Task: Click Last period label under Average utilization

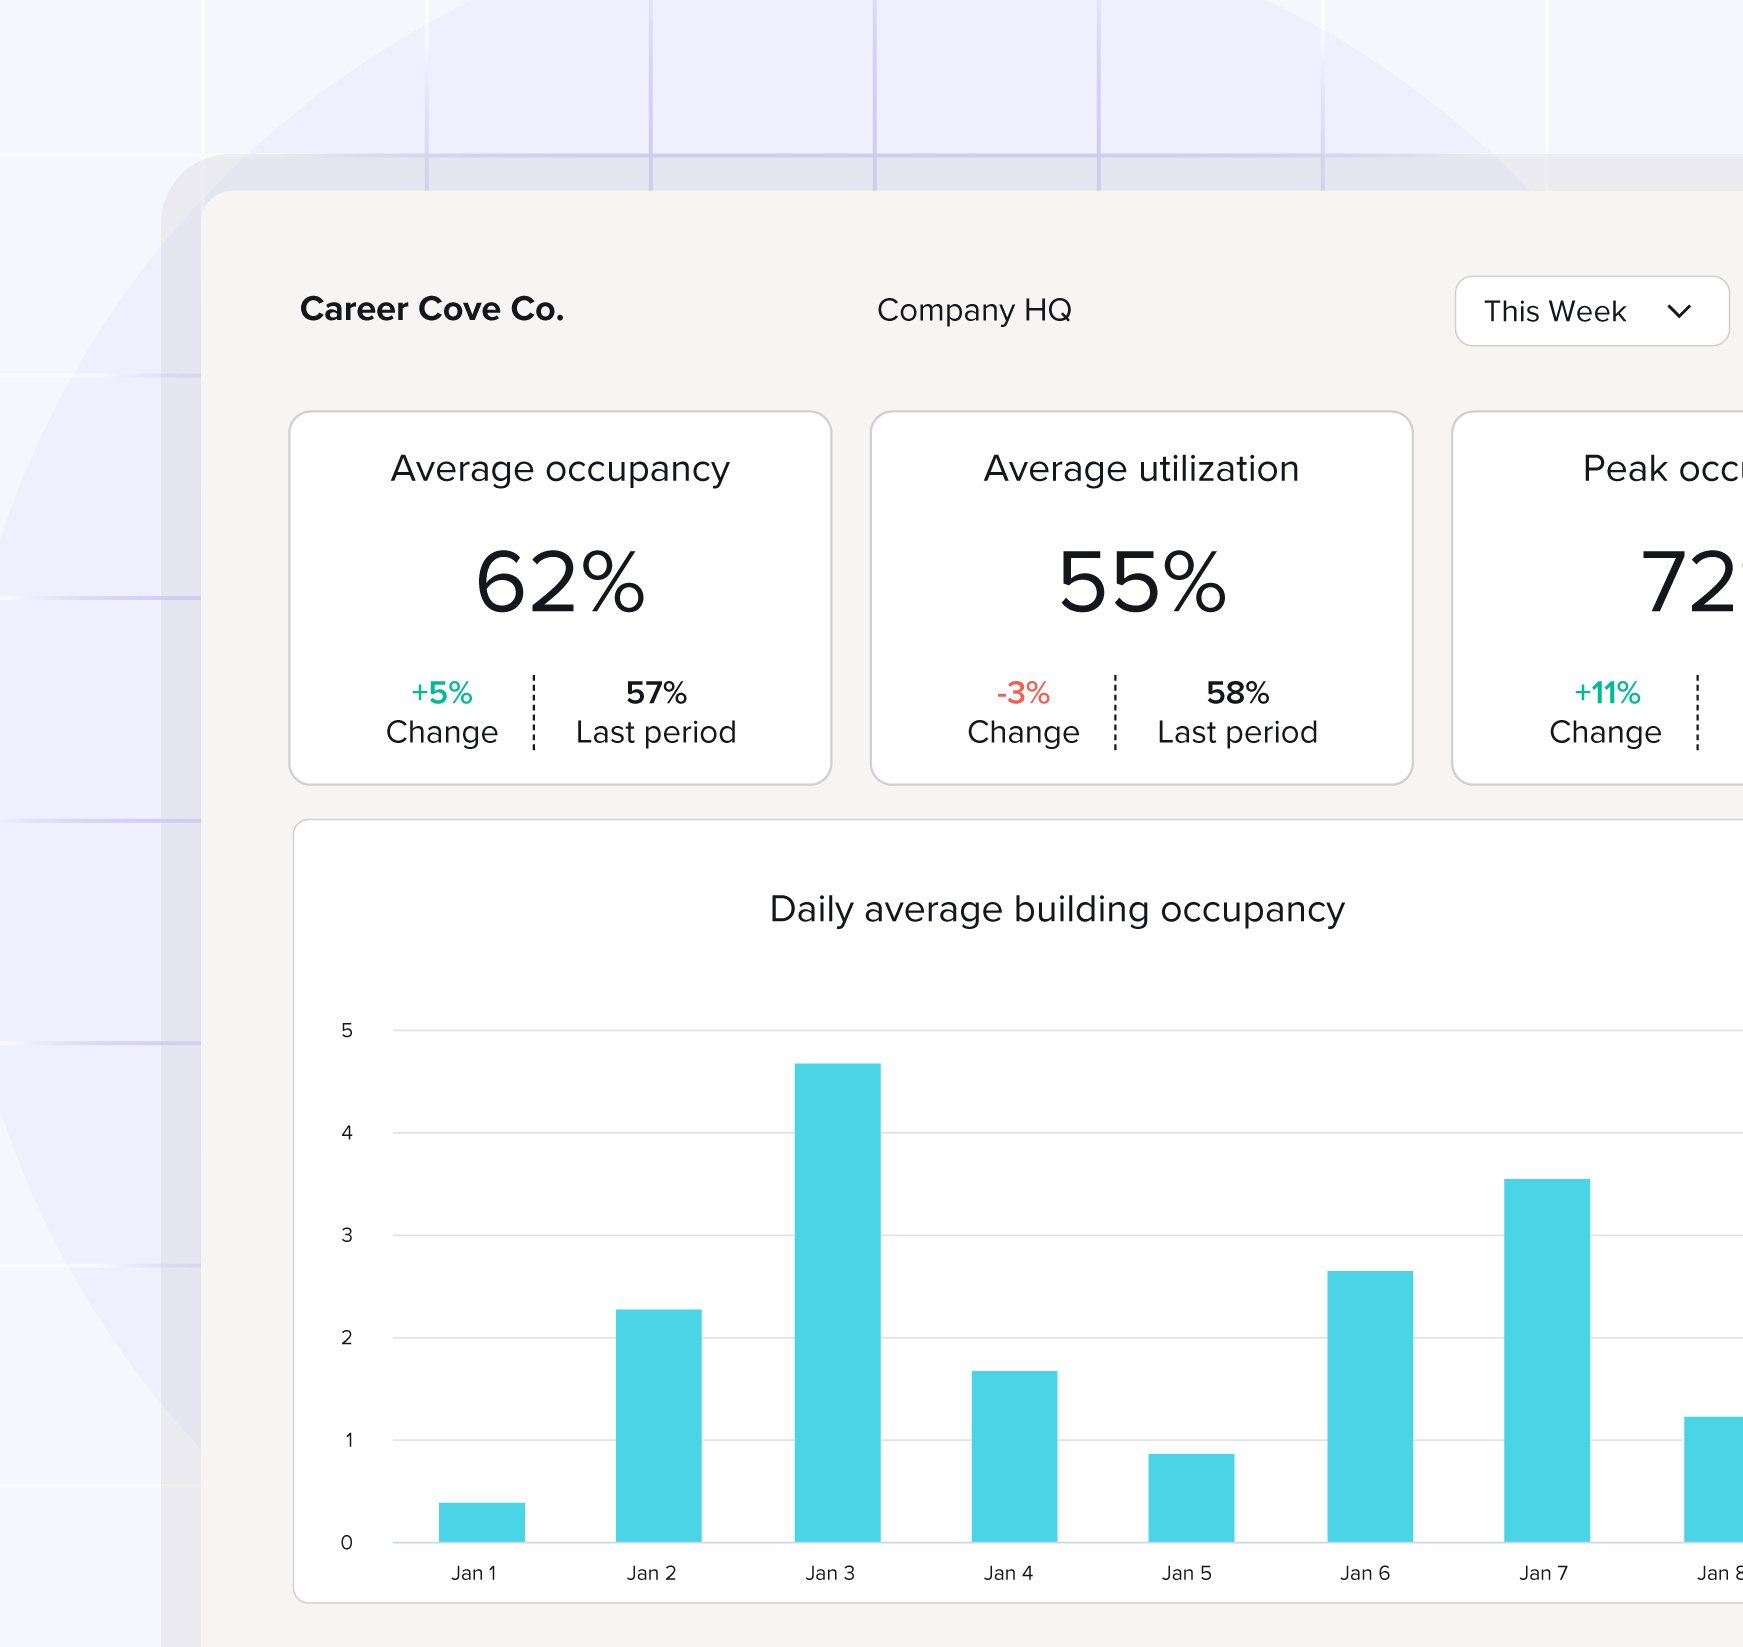Action: [1237, 732]
